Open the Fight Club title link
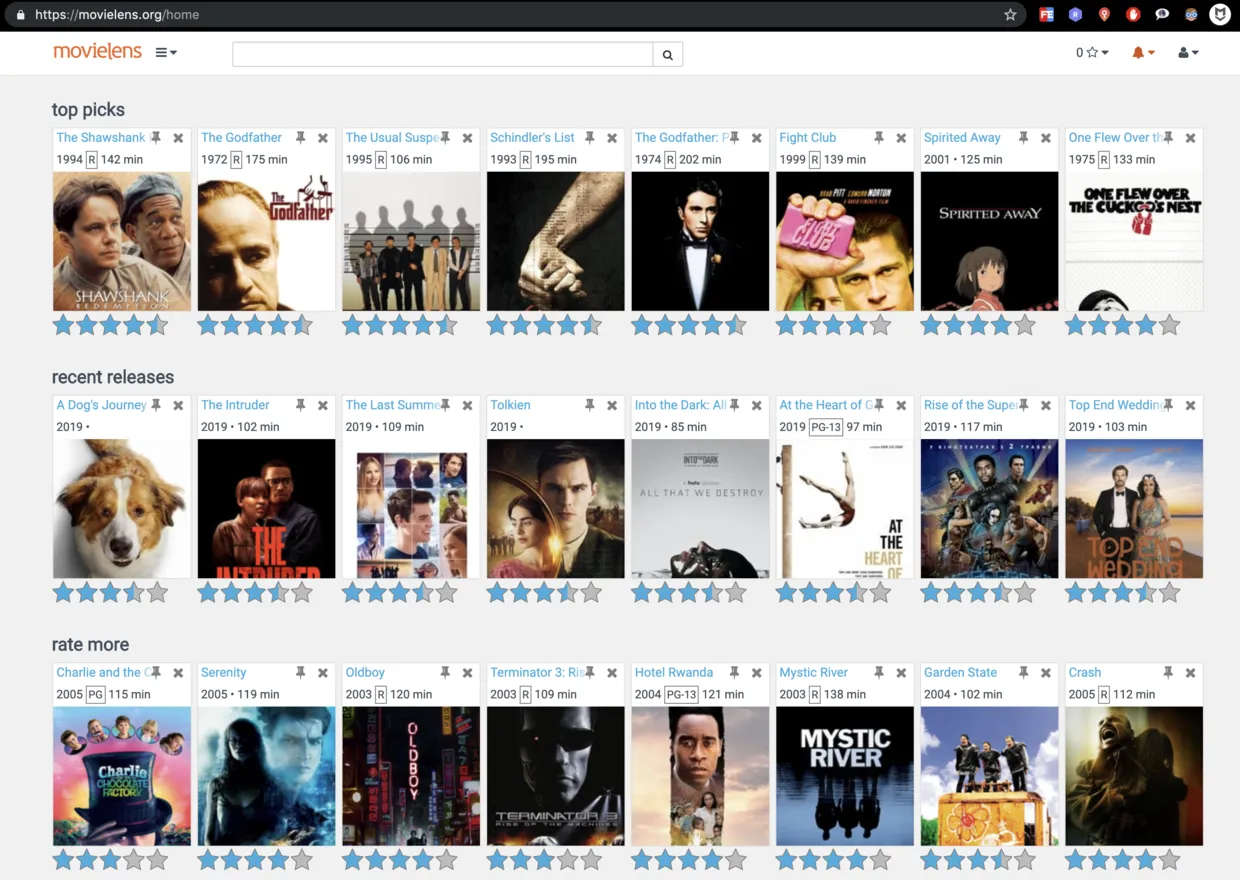 [x=807, y=138]
